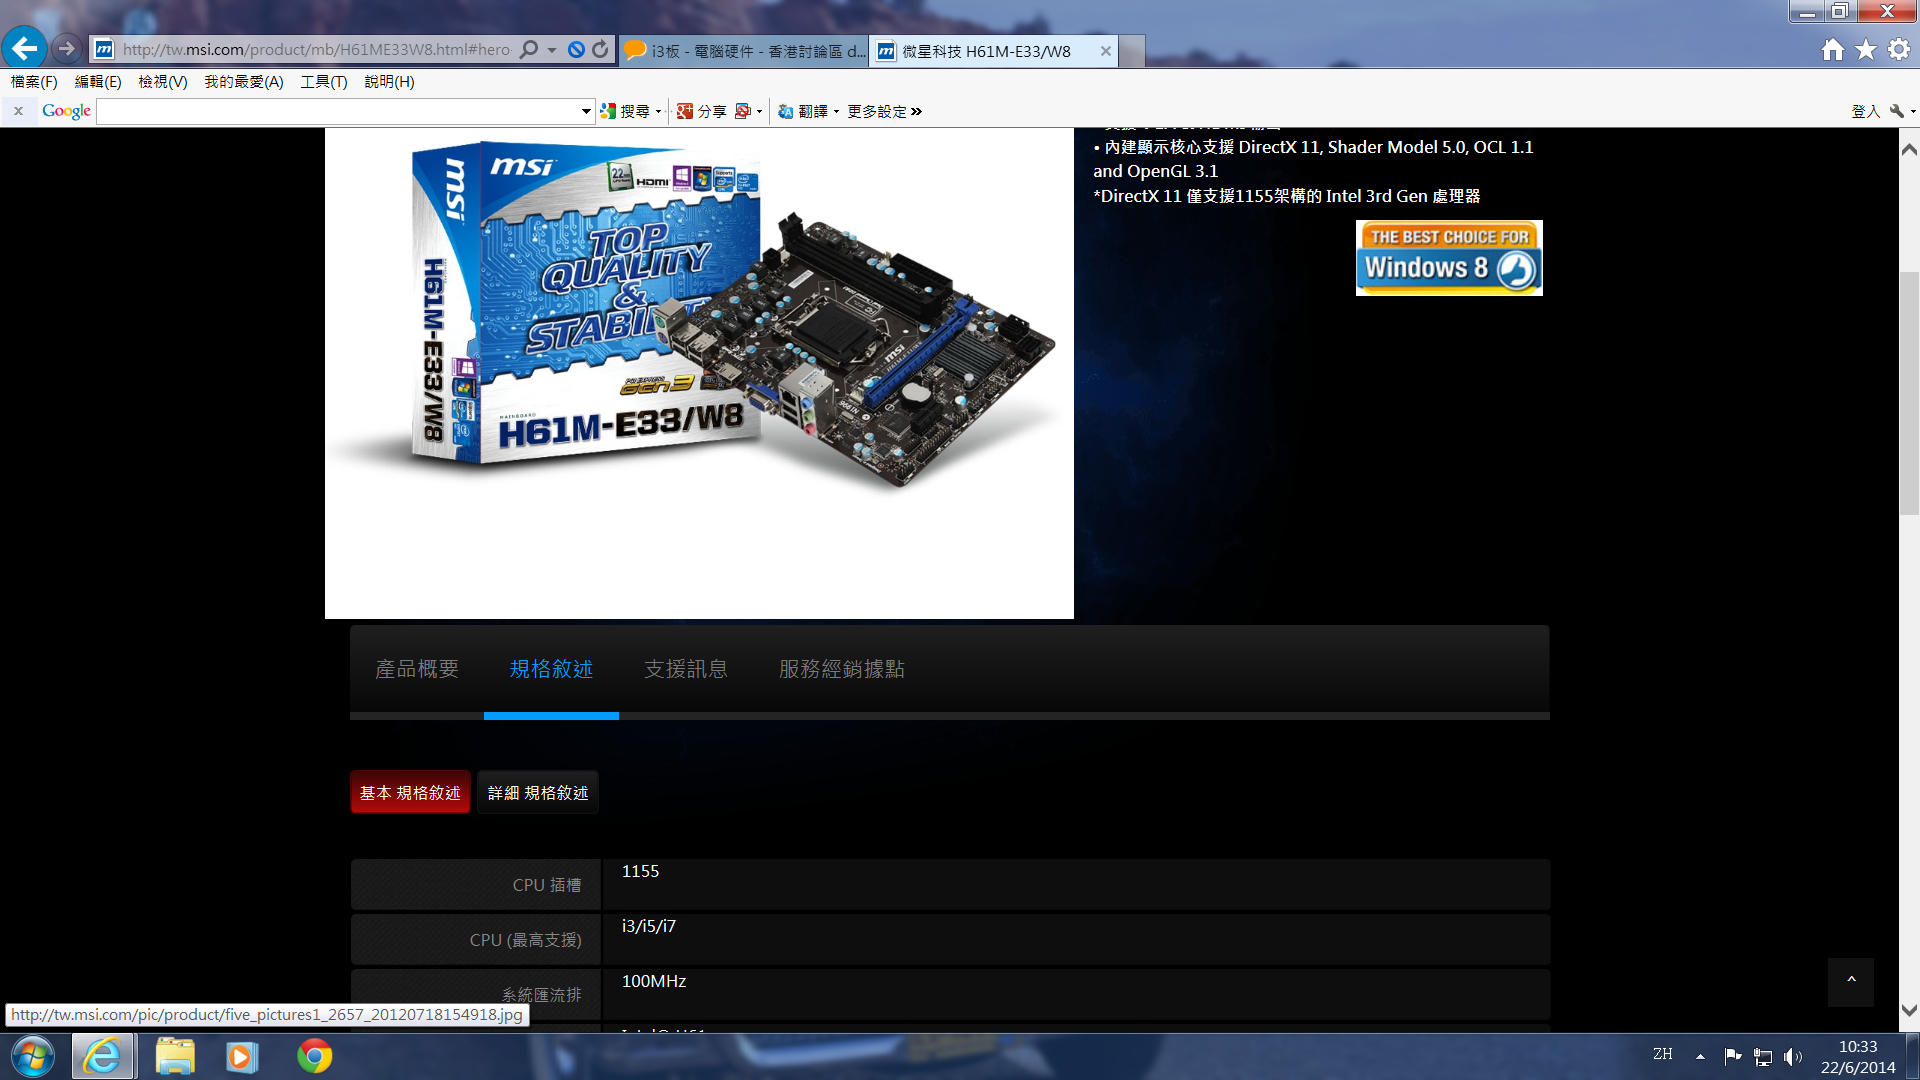
Task: Click the popup blocker icon
Action: tap(743, 111)
